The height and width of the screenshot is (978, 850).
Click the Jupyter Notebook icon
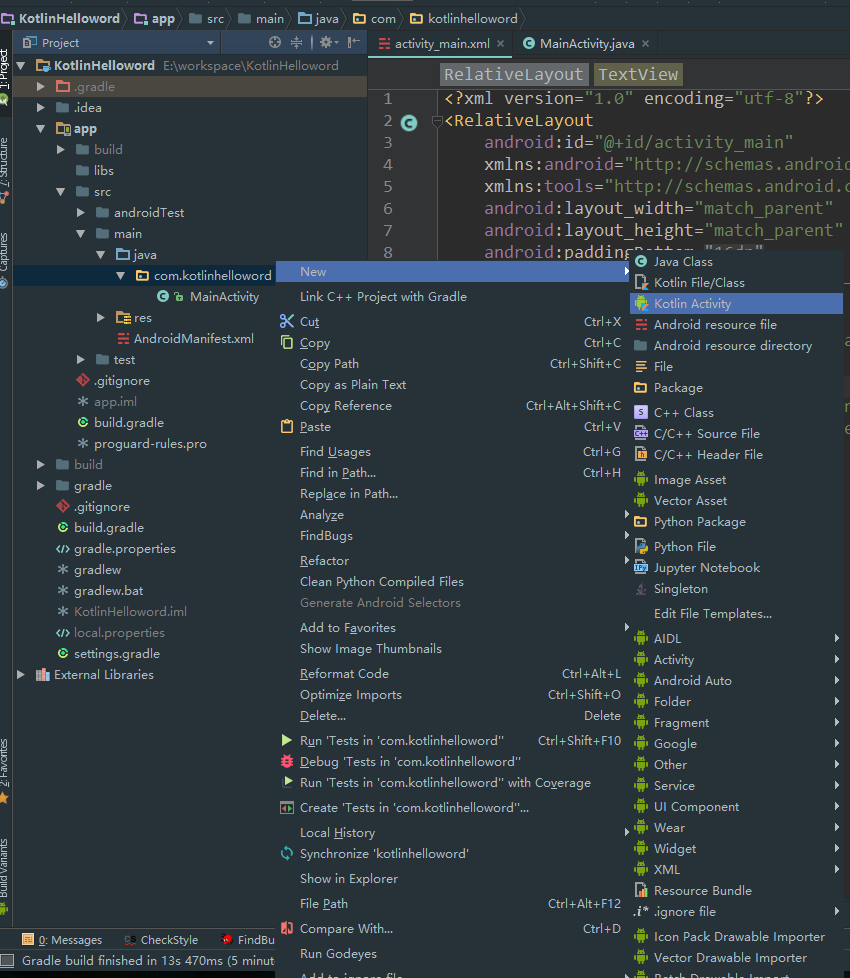pos(640,568)
